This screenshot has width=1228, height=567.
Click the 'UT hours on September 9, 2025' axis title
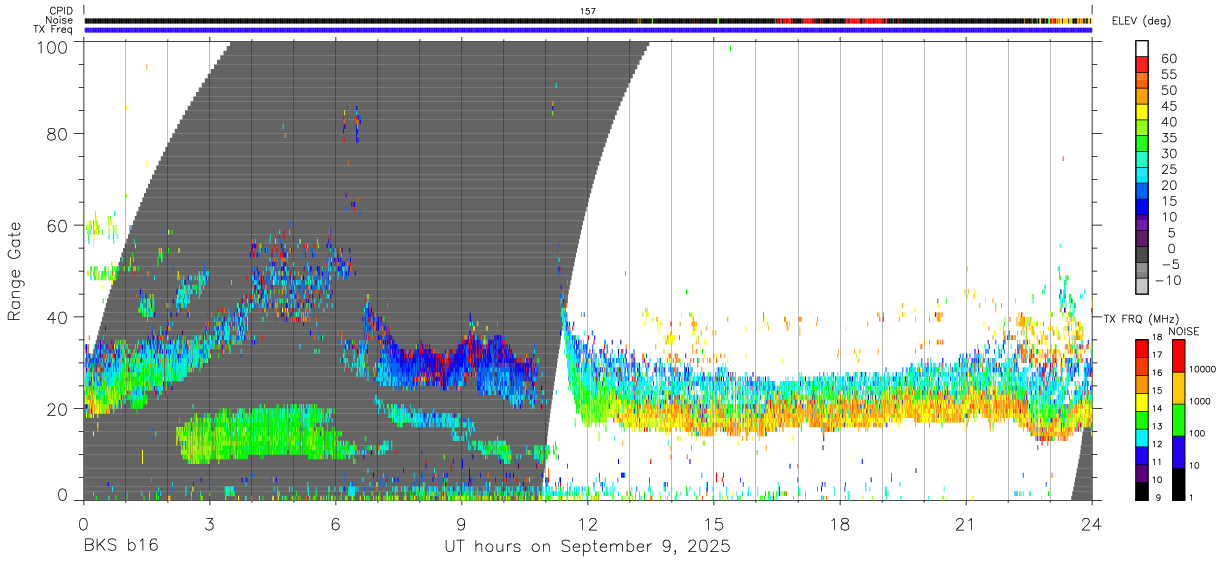pyautogui.click(x=587, y=547)
